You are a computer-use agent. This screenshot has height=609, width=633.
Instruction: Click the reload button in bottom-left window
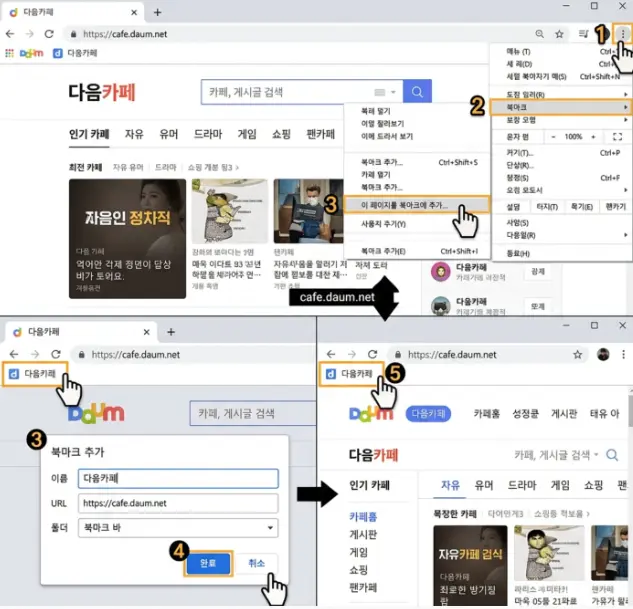coord(56,354)
